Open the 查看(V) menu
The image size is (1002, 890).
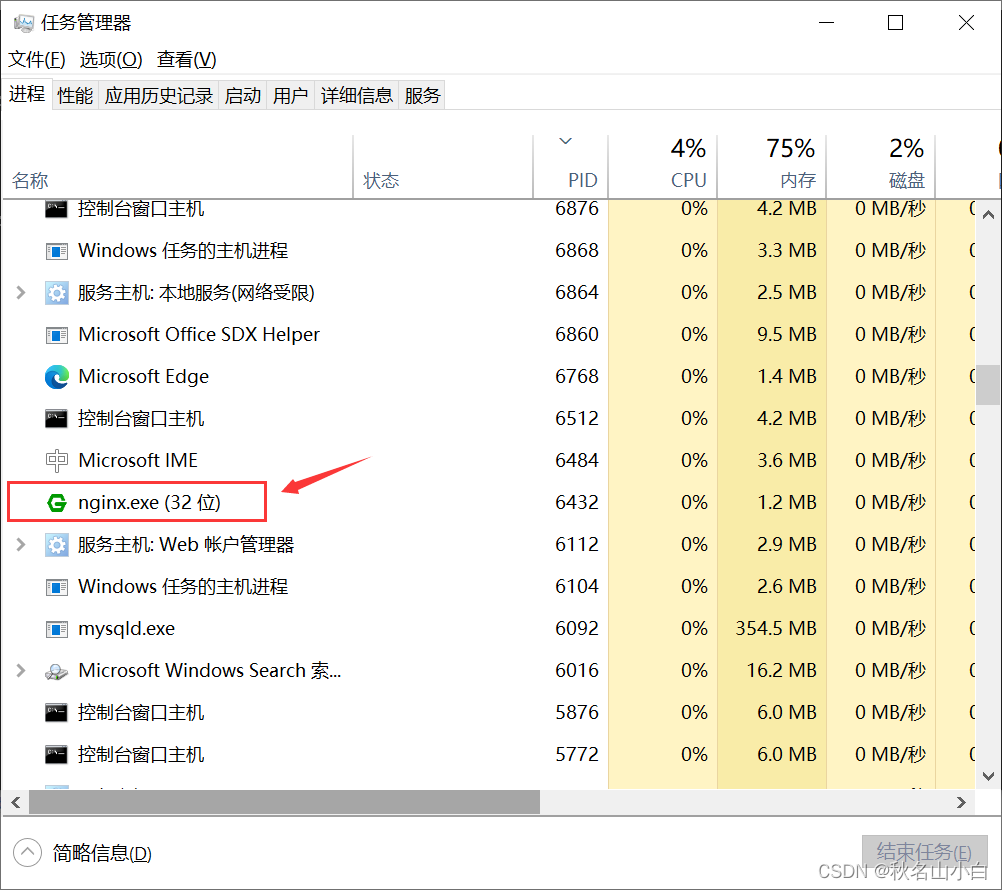187,59
